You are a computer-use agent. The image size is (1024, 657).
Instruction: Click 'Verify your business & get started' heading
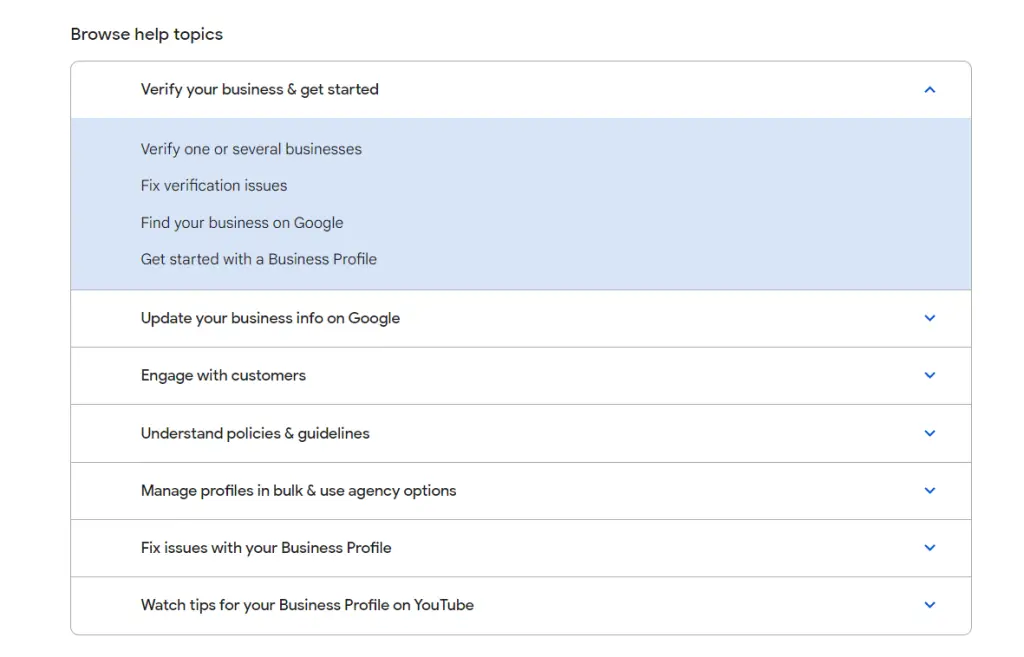click(x=259, y=89)
